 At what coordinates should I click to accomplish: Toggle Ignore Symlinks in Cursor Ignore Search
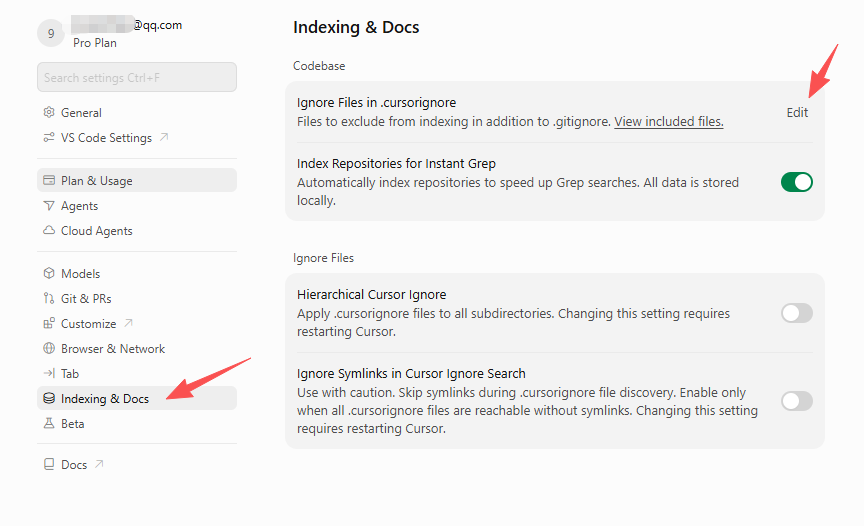pos(796,401)
